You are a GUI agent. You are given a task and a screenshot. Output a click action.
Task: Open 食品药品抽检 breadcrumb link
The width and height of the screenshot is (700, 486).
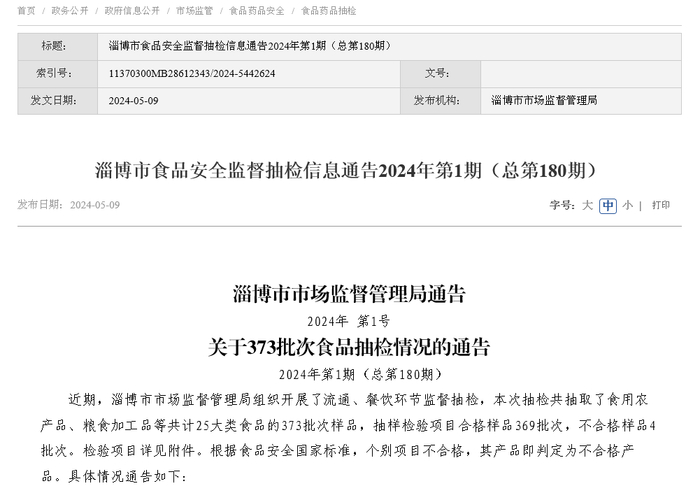[x=329, y=11]
